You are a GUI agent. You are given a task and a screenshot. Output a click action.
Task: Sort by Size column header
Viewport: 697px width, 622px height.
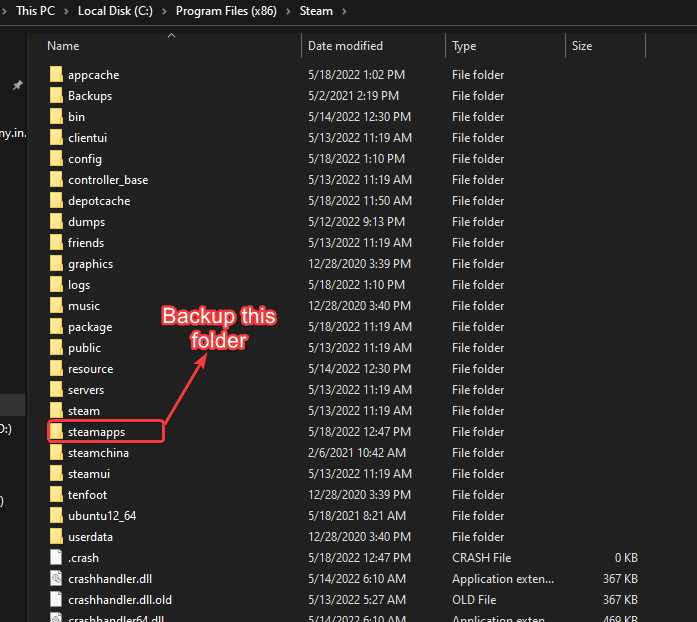click(581, 46)
